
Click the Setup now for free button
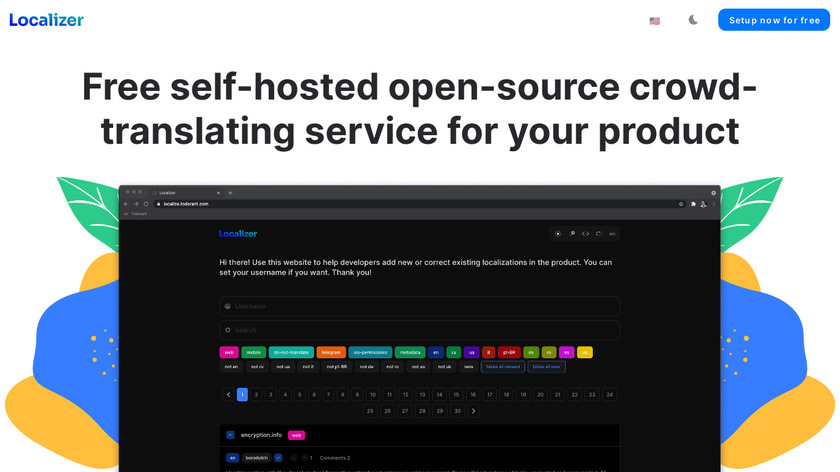[774, 20]
